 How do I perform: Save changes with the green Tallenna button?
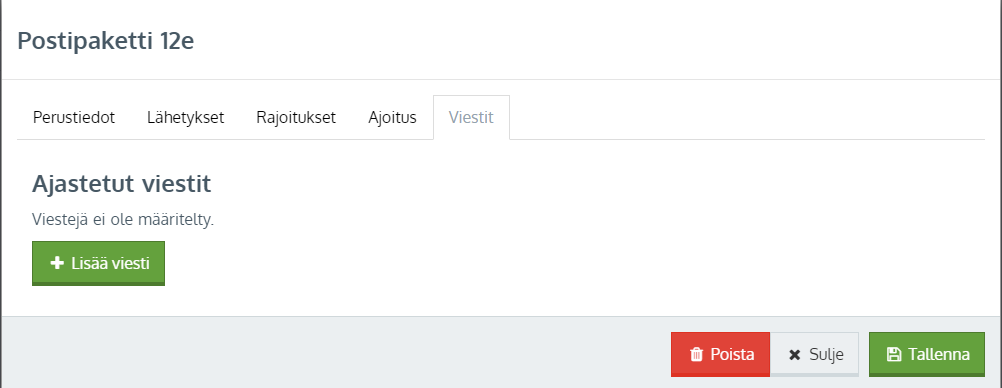(x=927, y=354)
